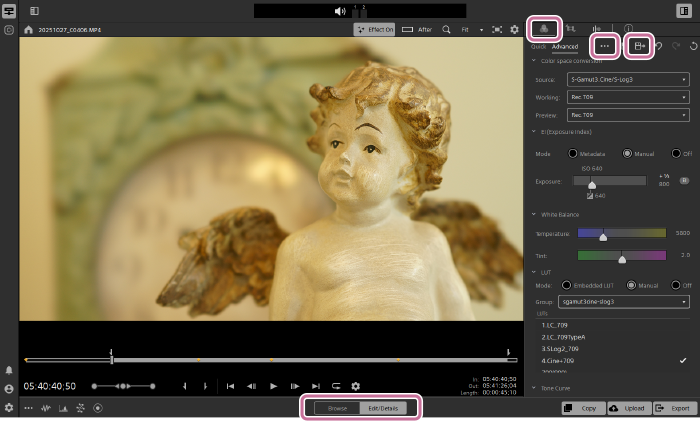Toggle the Effect On button

[x=375, y=29]
